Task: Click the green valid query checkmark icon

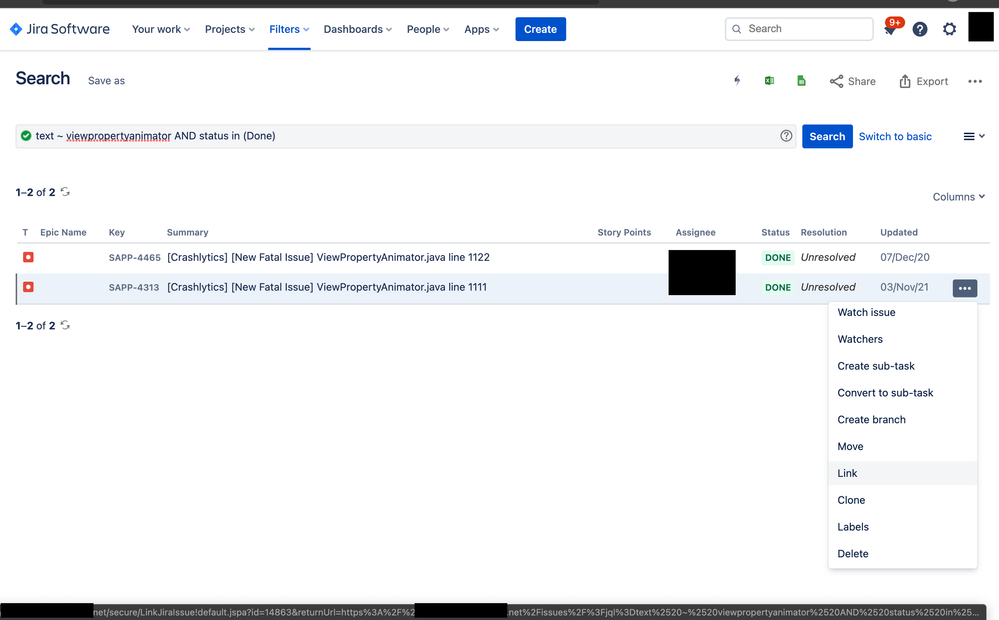Action: [x=26, y=136]
